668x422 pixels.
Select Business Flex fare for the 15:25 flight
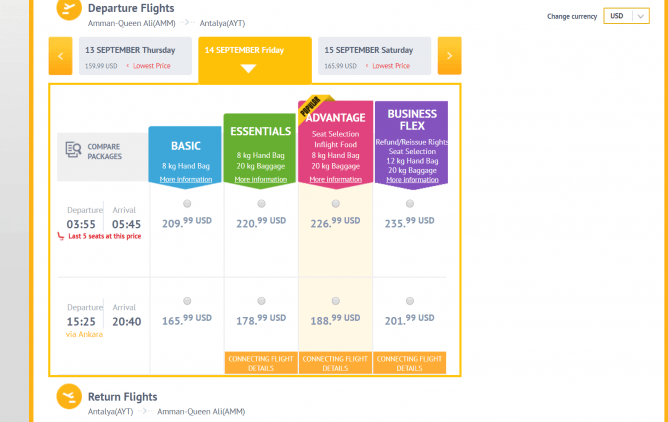[410, 301]
